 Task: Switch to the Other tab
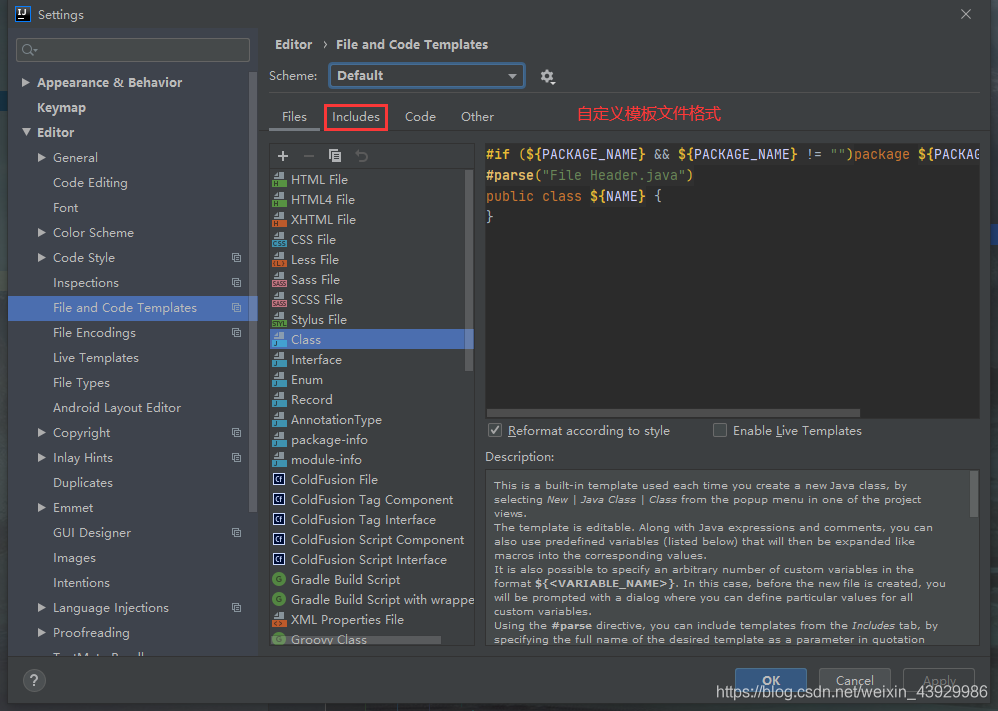477,116
